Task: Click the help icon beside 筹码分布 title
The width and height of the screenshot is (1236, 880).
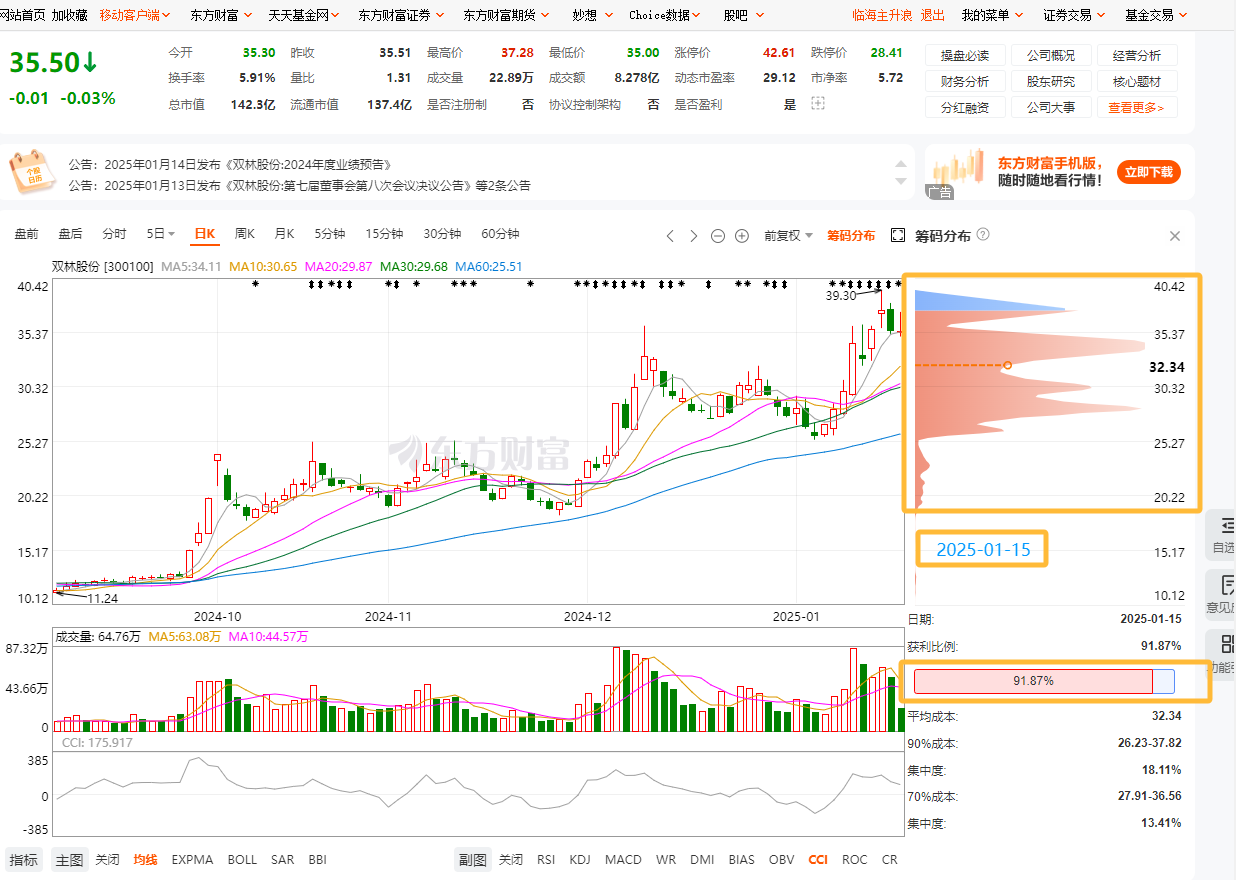Action: click(983, 234)
